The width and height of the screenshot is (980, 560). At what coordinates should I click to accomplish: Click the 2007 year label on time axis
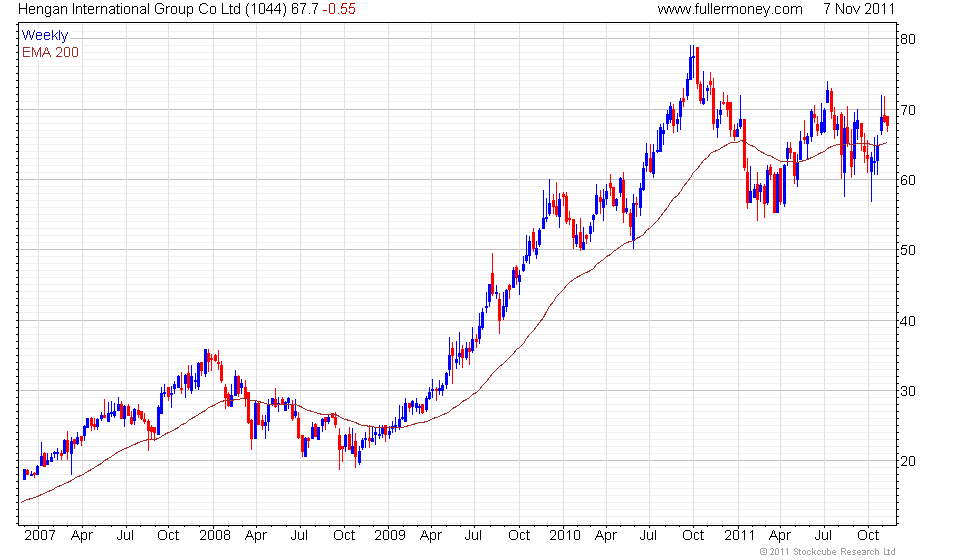(x=40, y=536)
